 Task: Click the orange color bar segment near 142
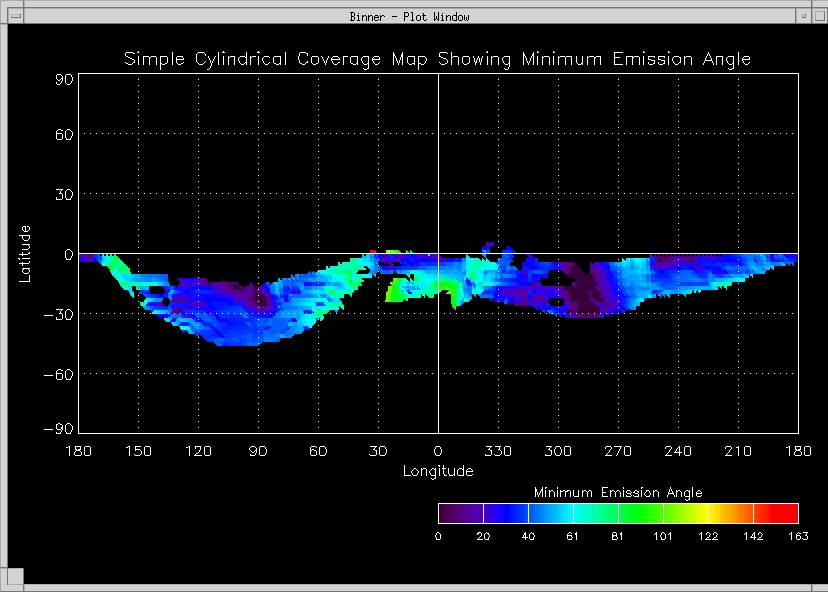pos(742,514)
